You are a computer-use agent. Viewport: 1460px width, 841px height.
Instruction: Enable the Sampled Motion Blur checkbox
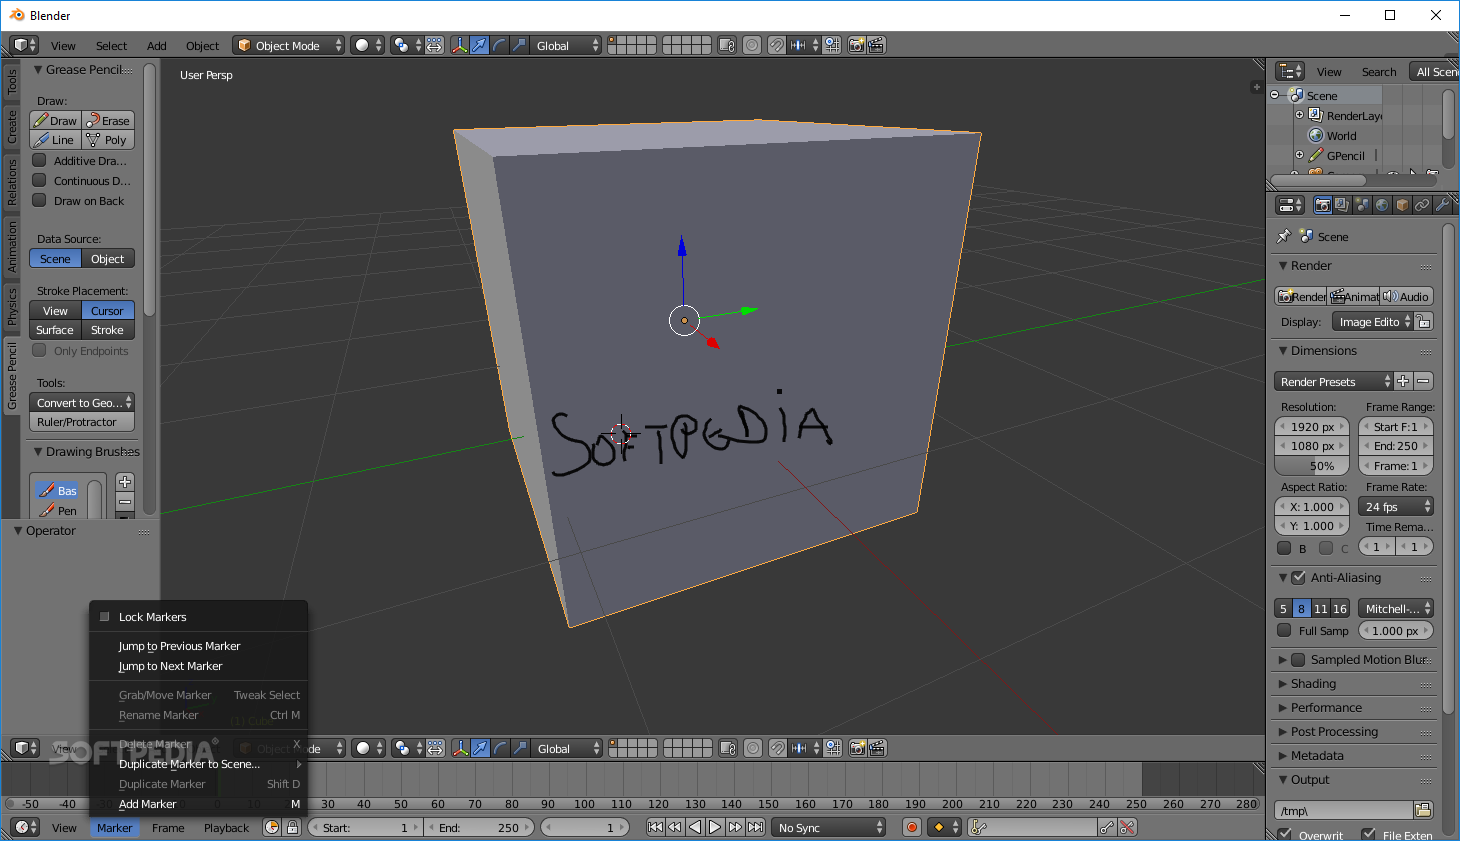(x=1299, y=659)
